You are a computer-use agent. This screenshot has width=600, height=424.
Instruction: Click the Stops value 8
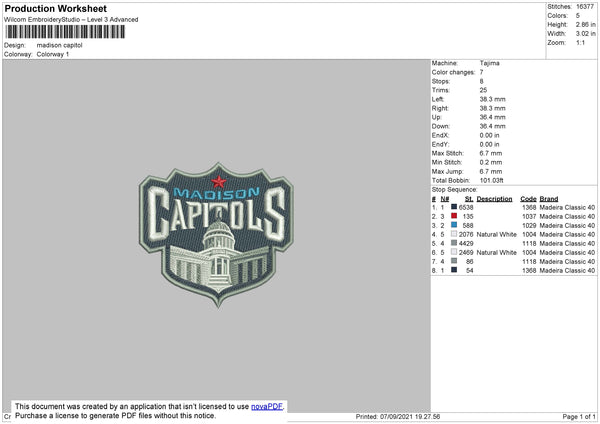[x=481, y=81]
